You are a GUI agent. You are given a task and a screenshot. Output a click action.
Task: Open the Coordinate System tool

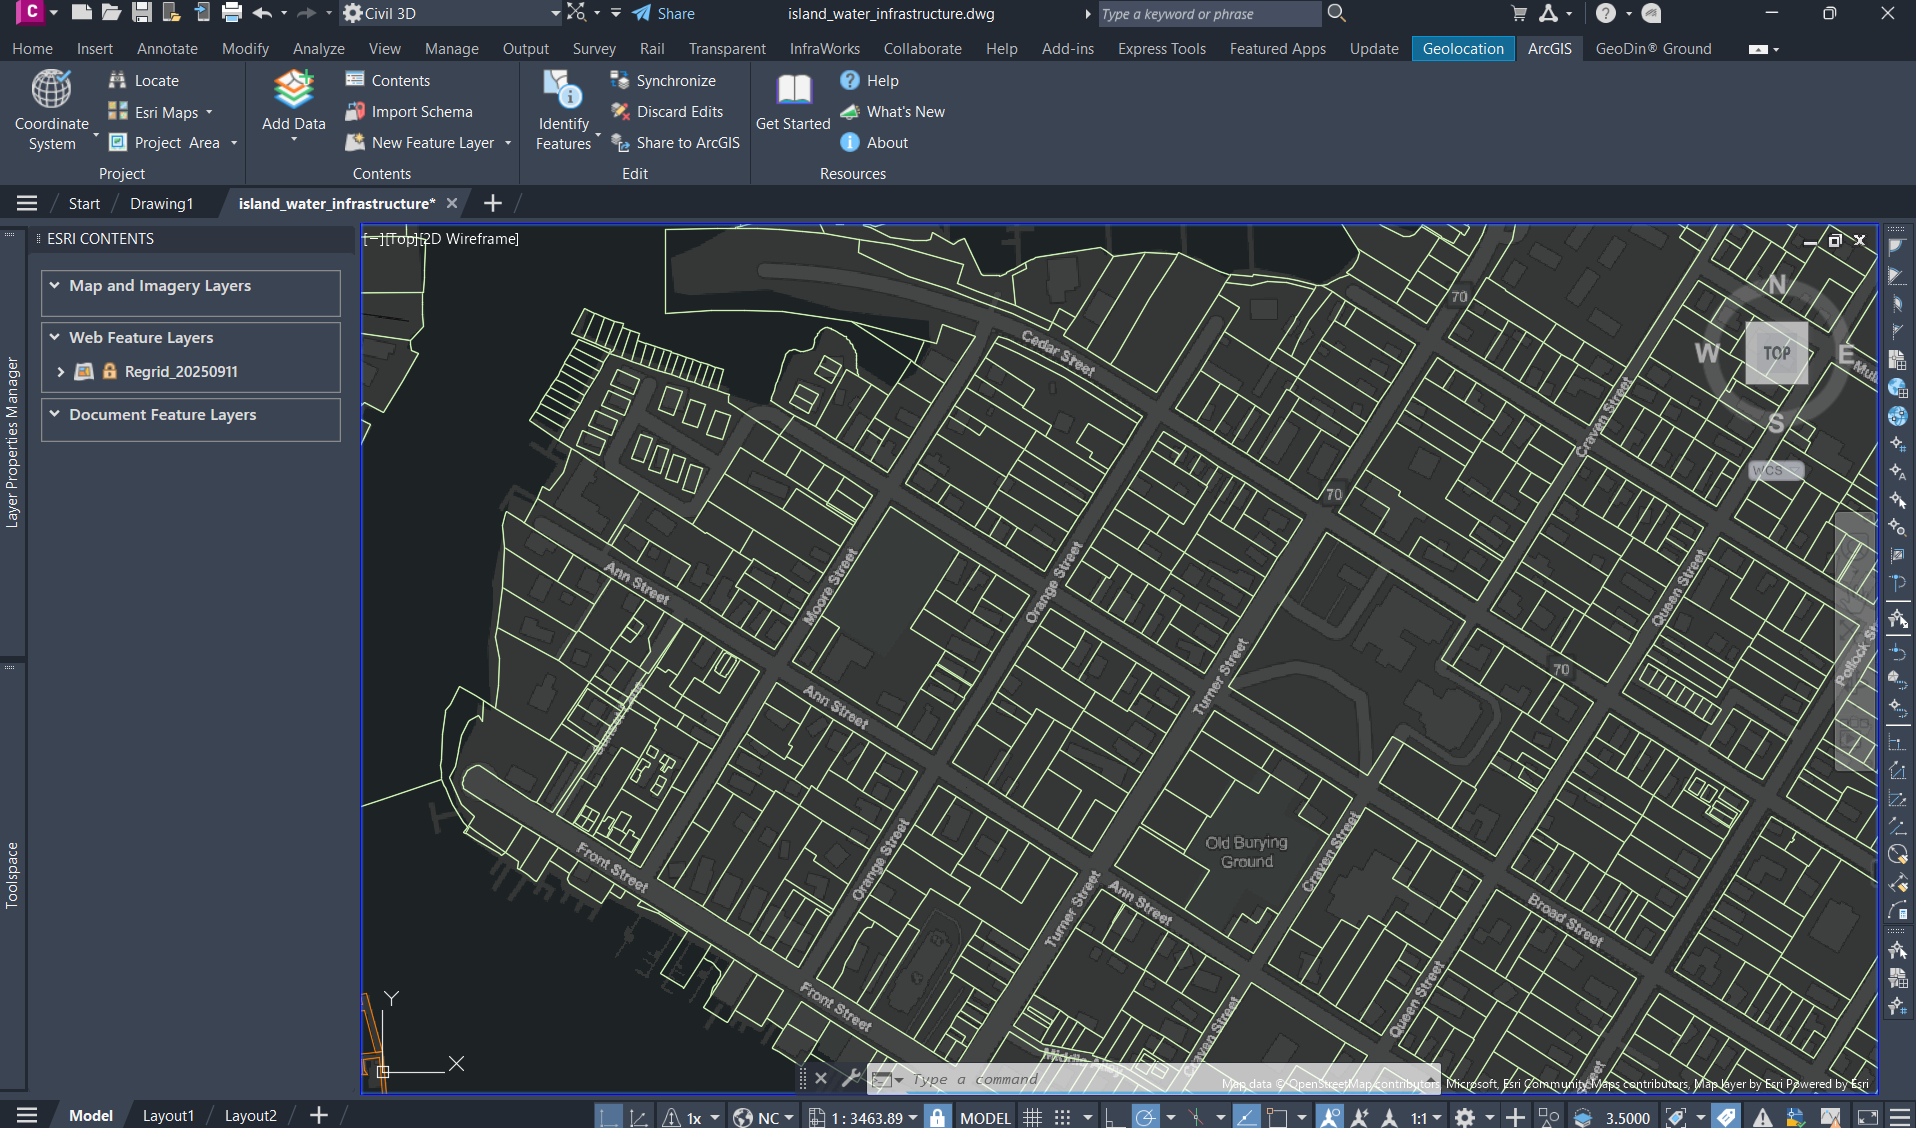click(52, 110)
